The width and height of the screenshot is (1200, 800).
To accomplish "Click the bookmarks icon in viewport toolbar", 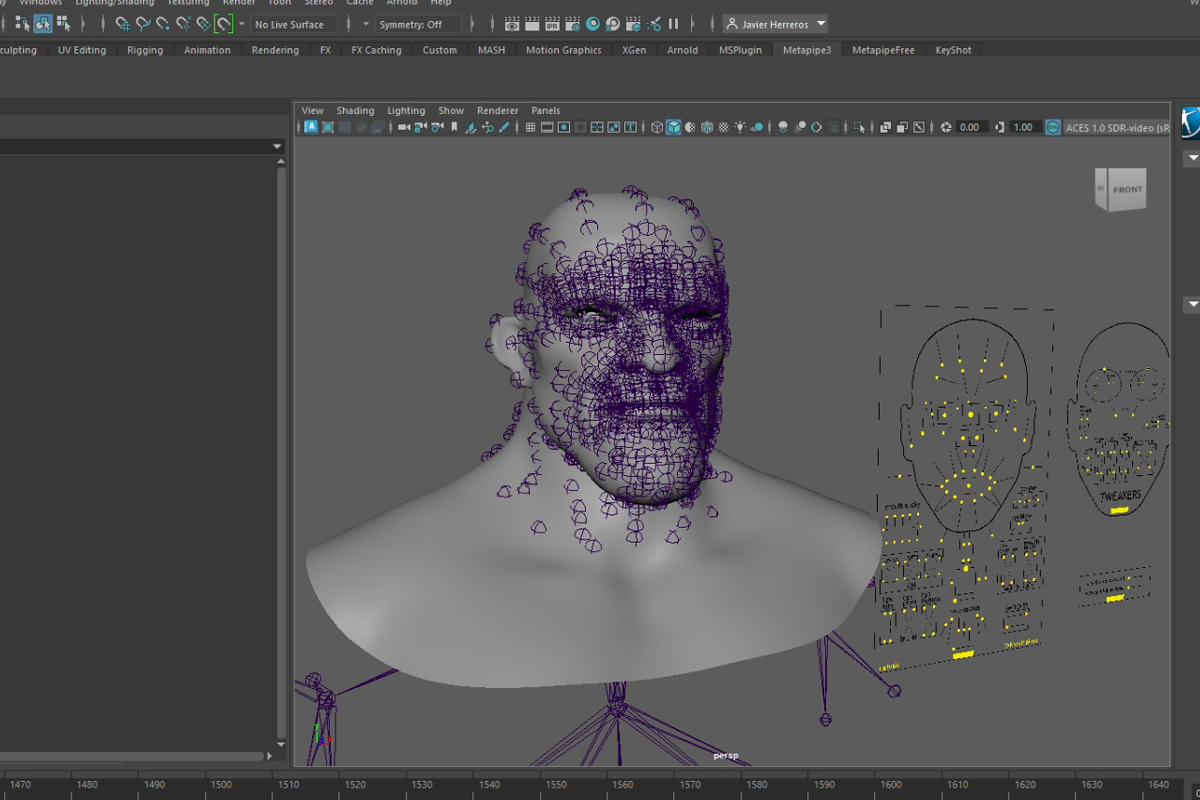I will (454, 127).
